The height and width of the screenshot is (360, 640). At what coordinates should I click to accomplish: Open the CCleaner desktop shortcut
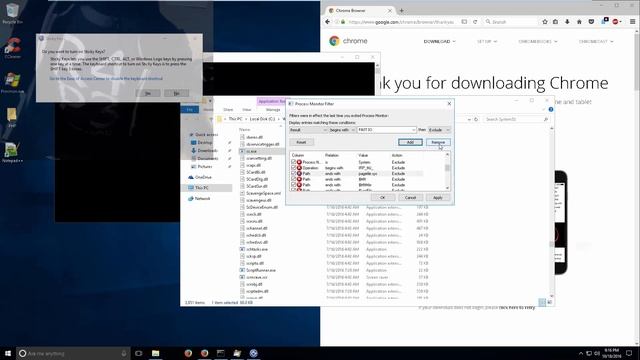click(x=12, y=48)
